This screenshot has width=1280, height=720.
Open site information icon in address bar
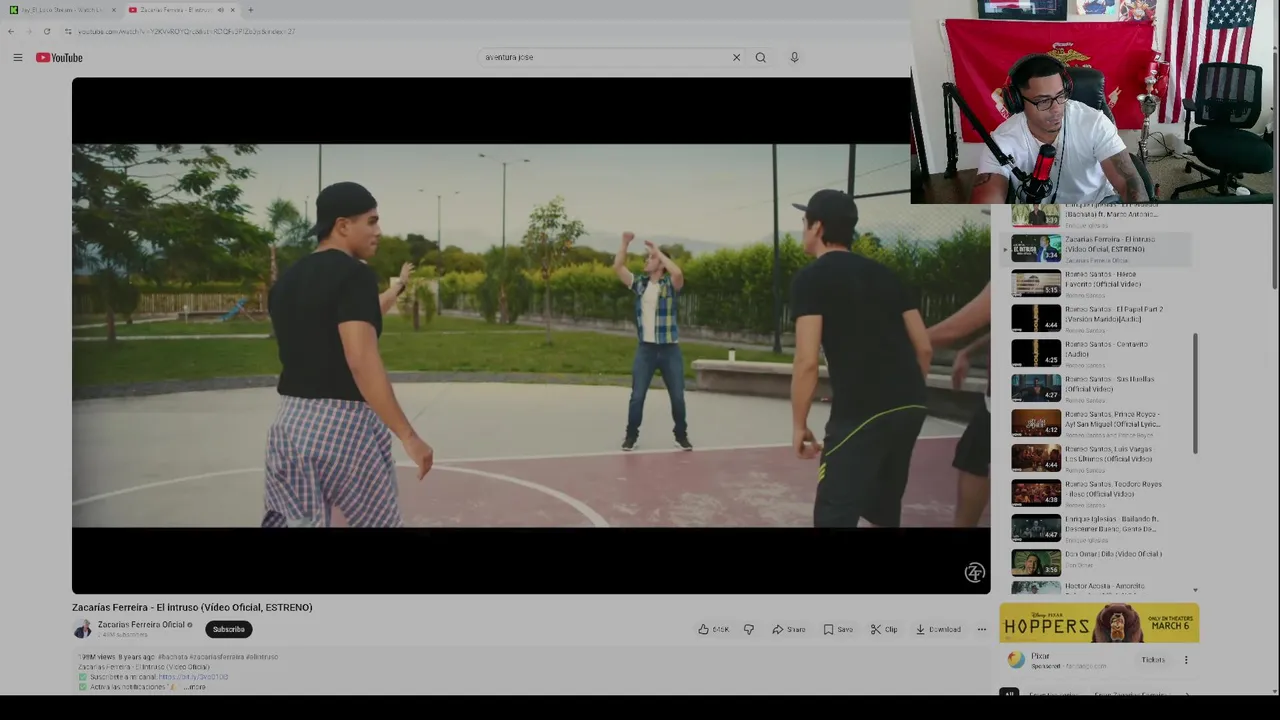coord(67,31)
